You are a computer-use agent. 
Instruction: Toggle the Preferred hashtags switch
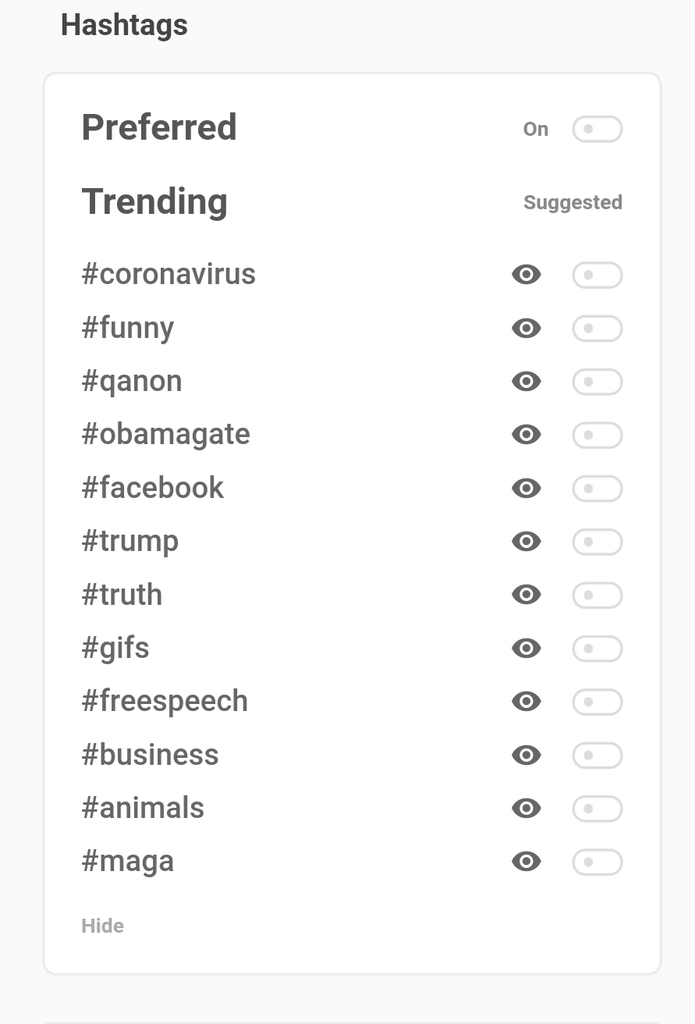(597, 129)
